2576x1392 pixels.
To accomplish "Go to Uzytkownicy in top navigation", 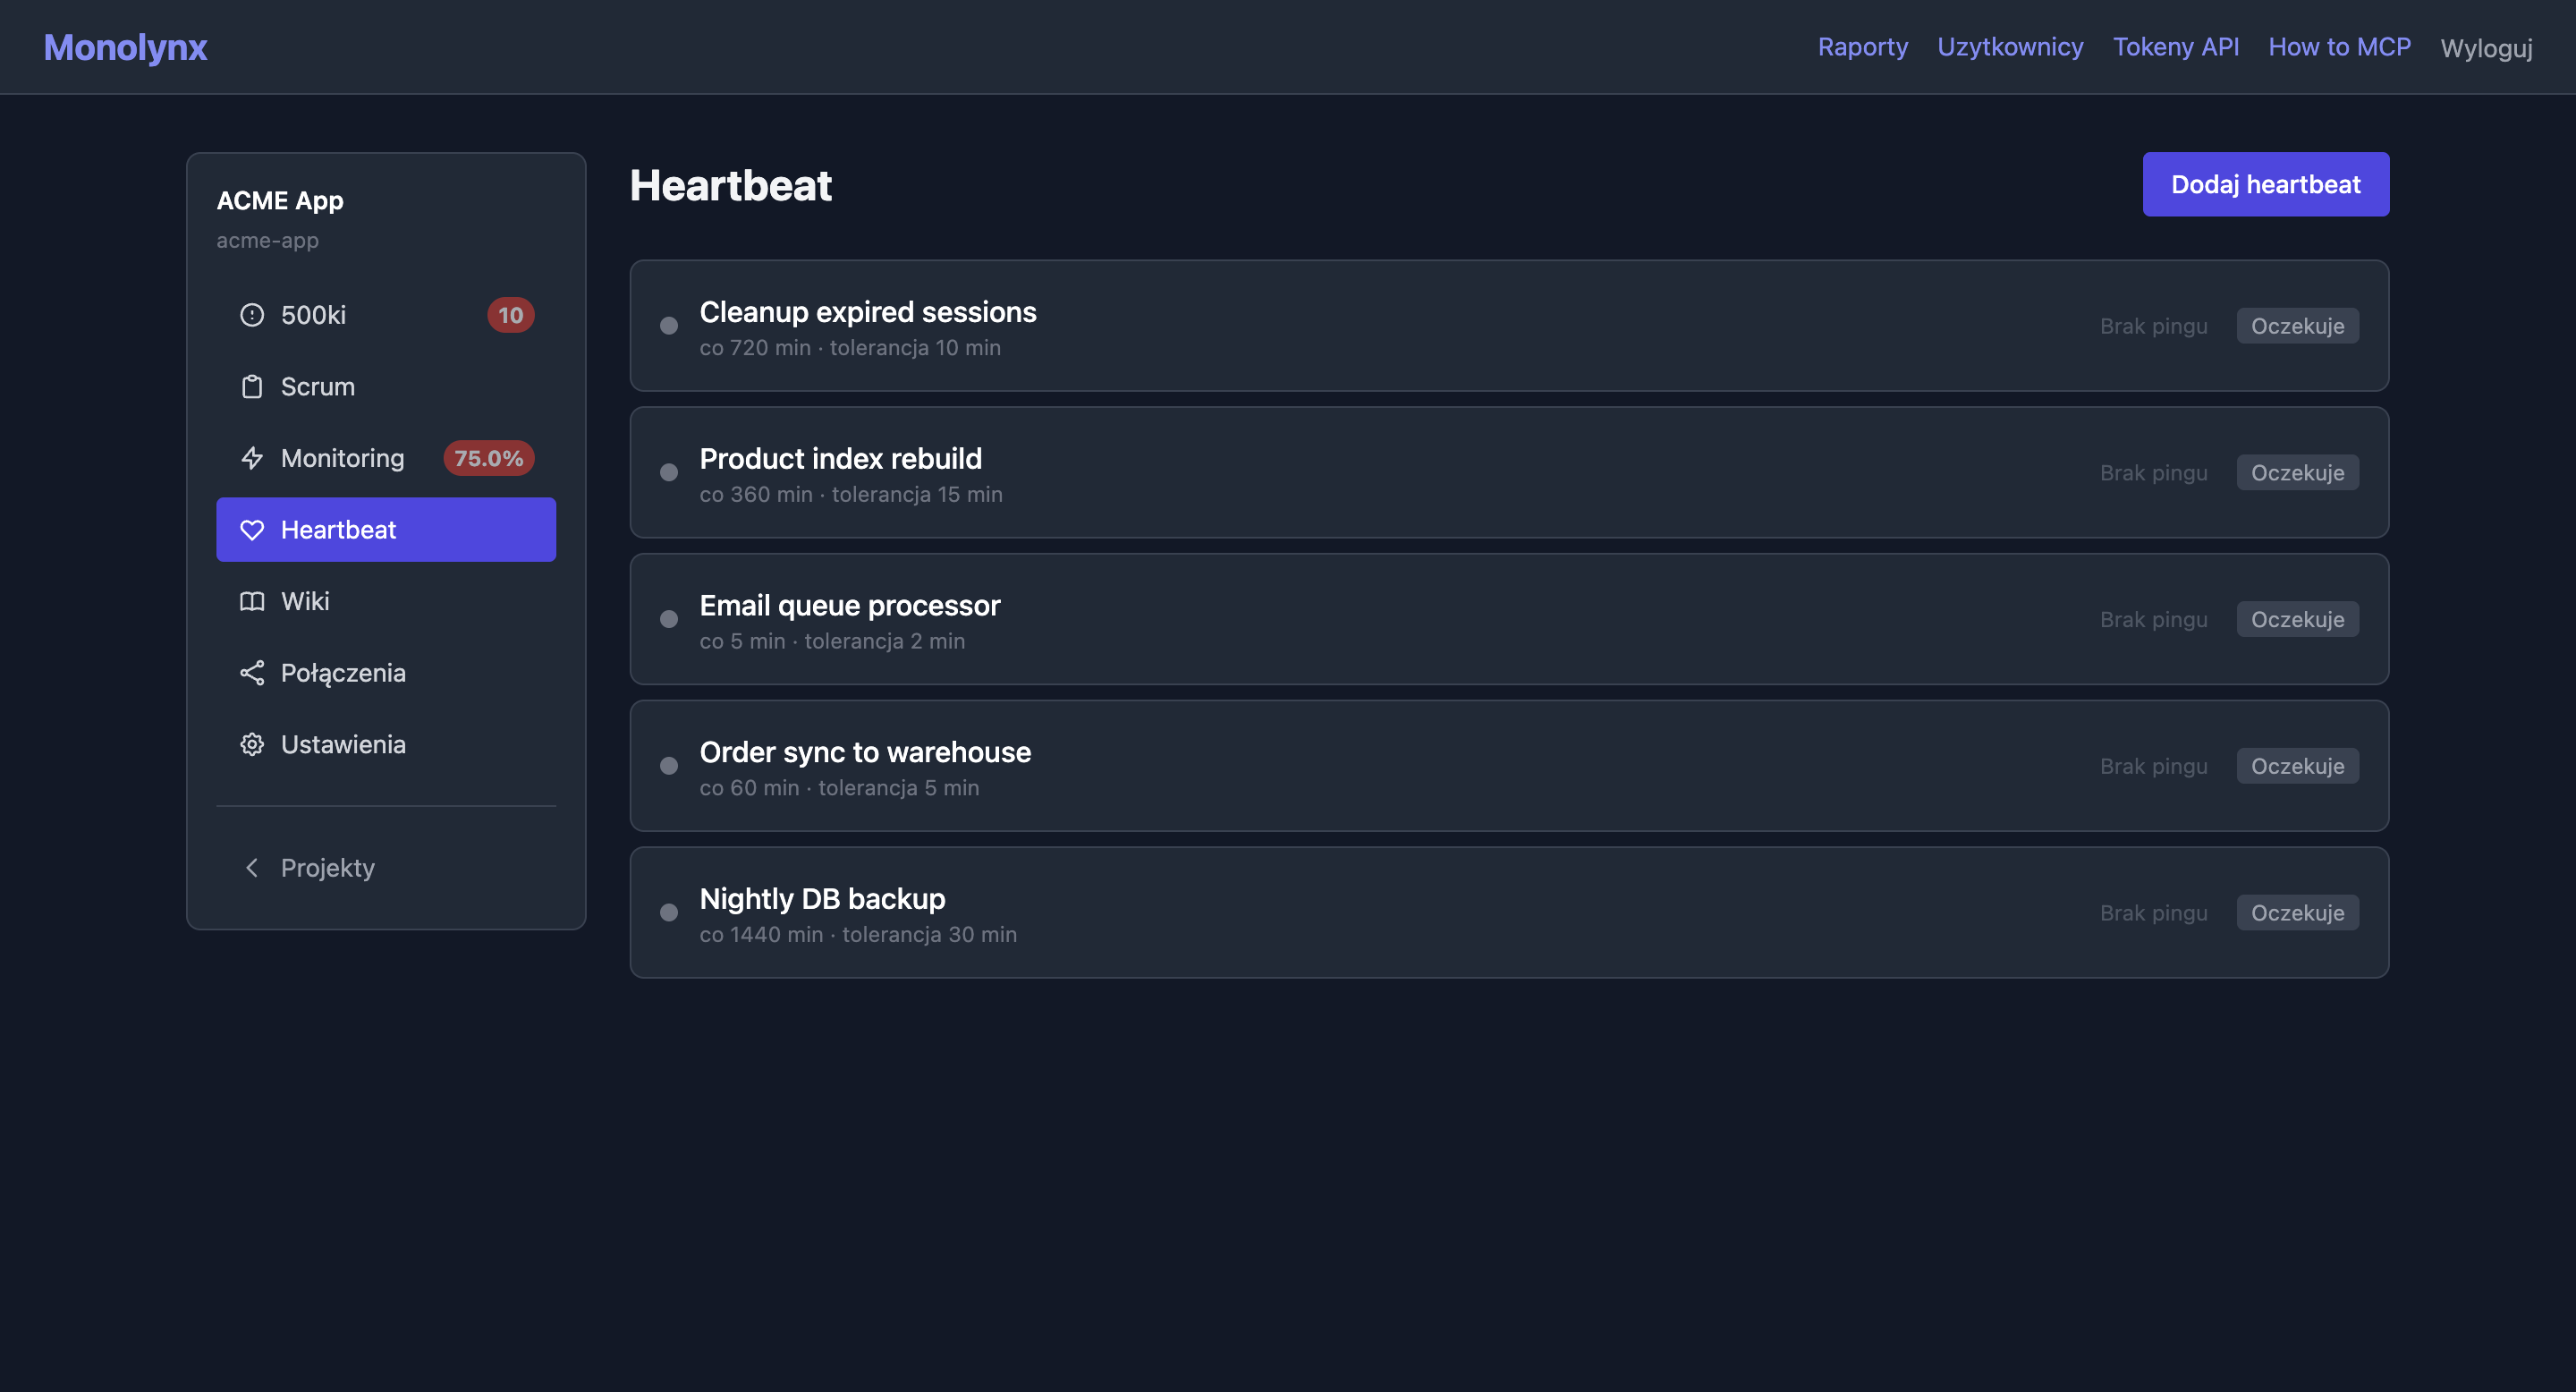I will click(2010, 47).
